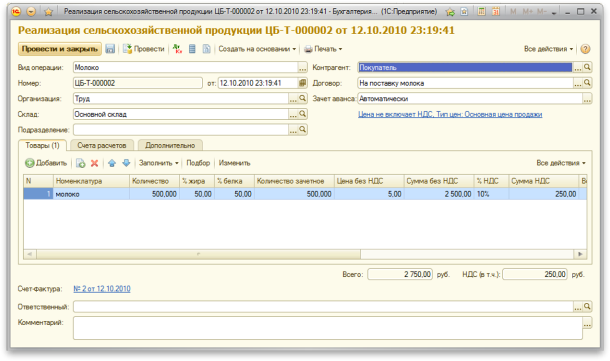
Task: Open Склад record with magnifier icon
Action: point(303,114)
